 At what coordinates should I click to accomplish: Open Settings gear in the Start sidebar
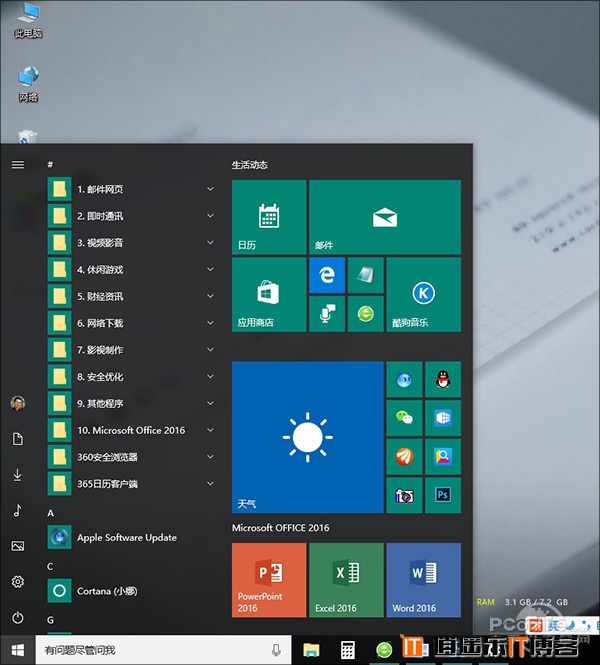coord(17,581)
